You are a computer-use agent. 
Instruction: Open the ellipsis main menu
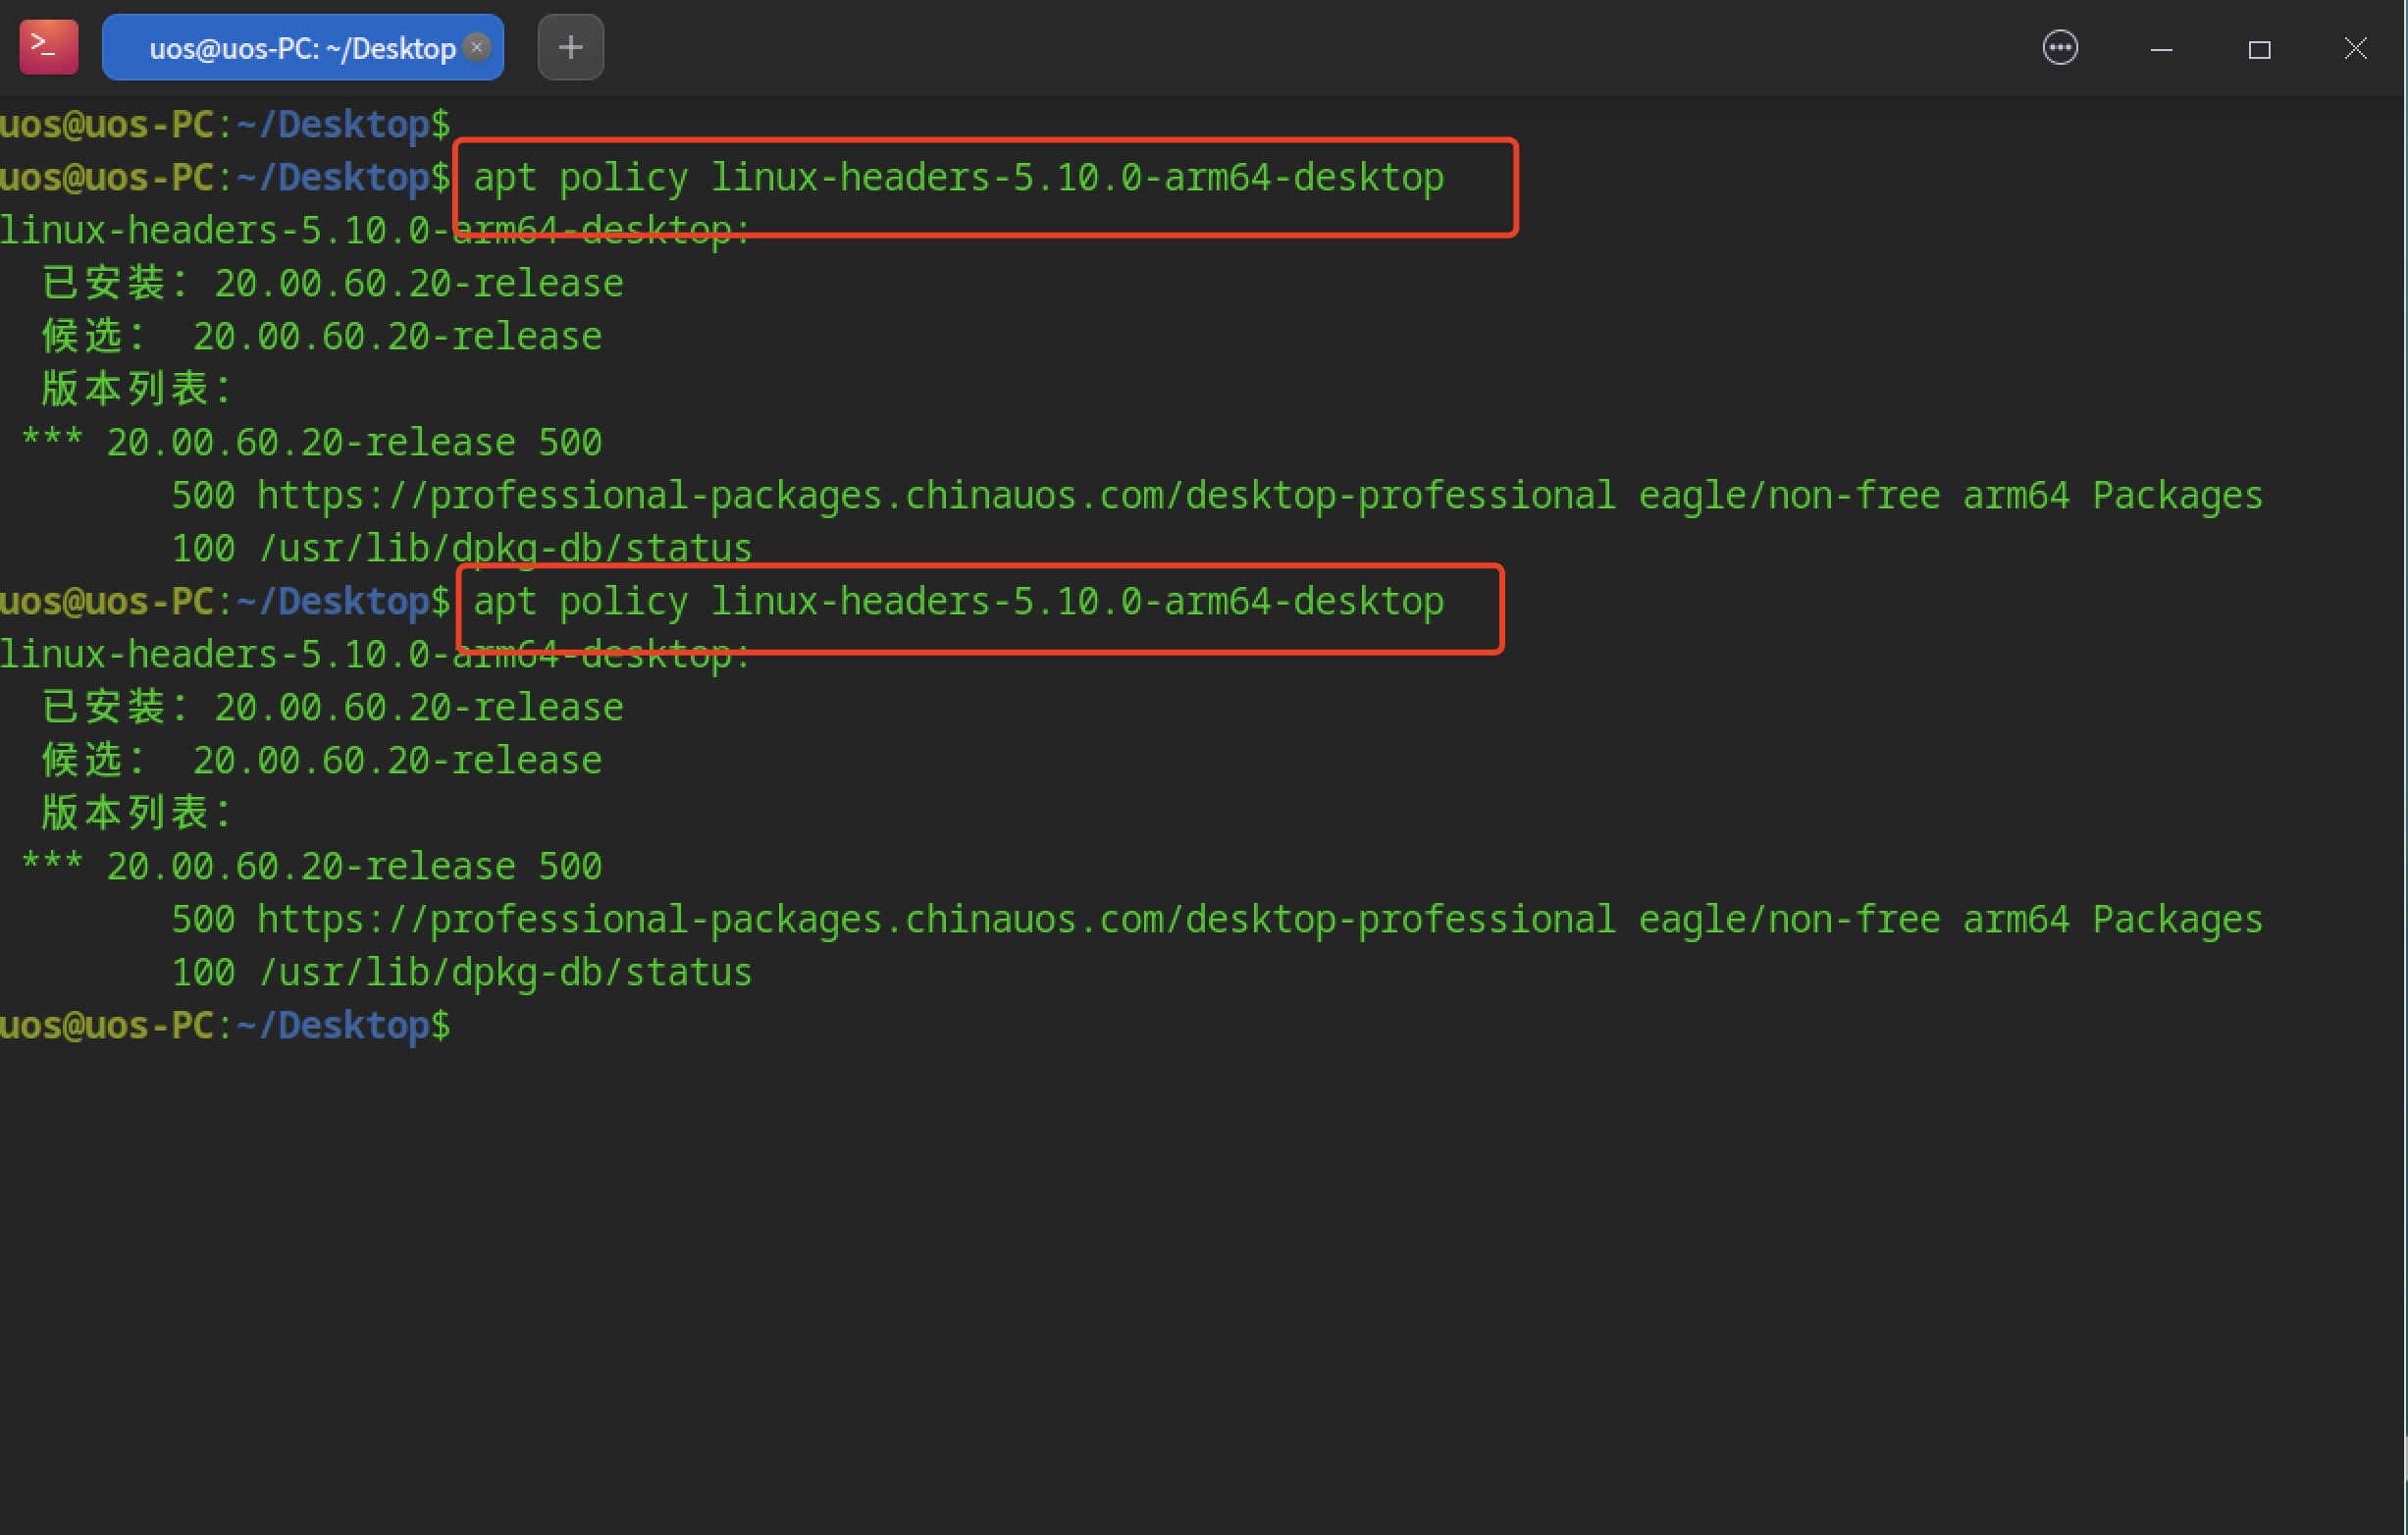(x=2059, y=48)
